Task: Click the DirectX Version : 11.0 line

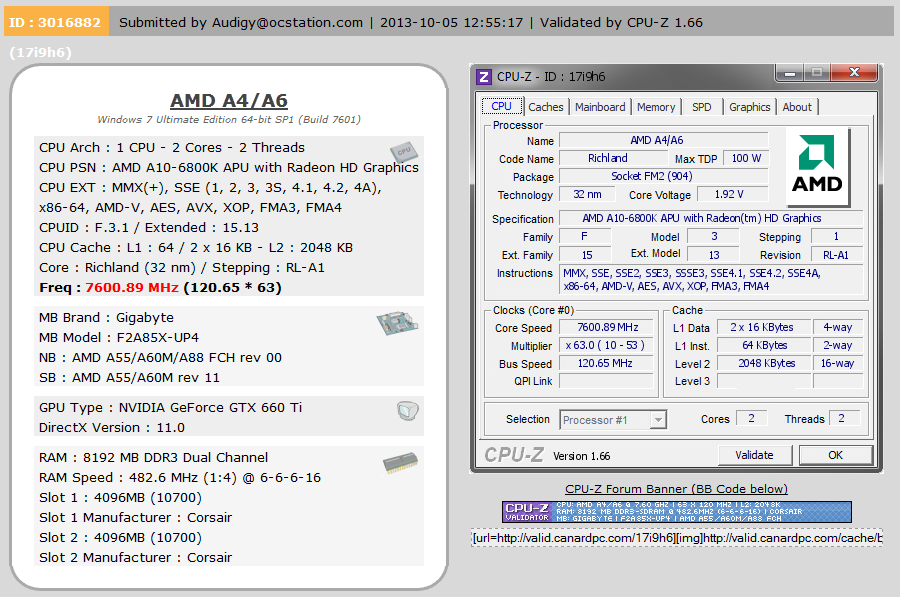Action: 112,428
